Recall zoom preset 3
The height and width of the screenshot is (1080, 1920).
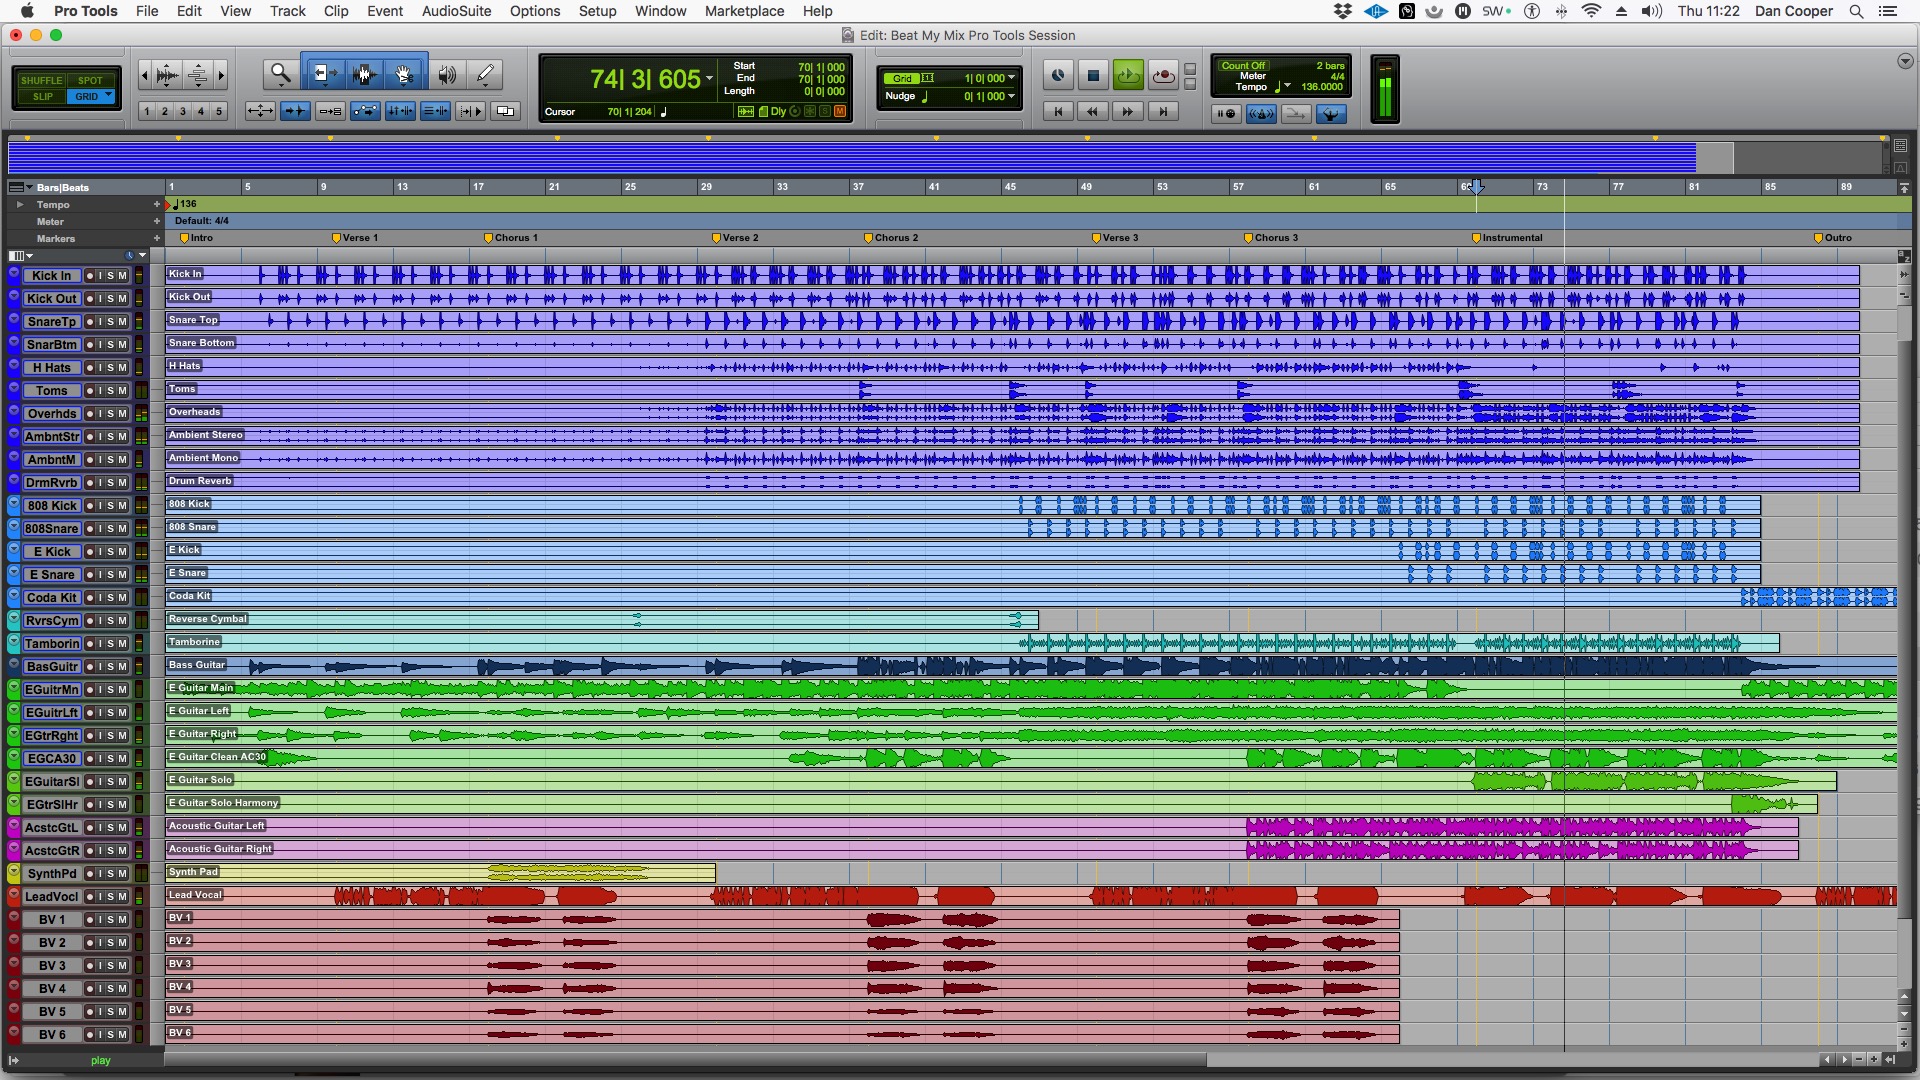coord(183,111)
